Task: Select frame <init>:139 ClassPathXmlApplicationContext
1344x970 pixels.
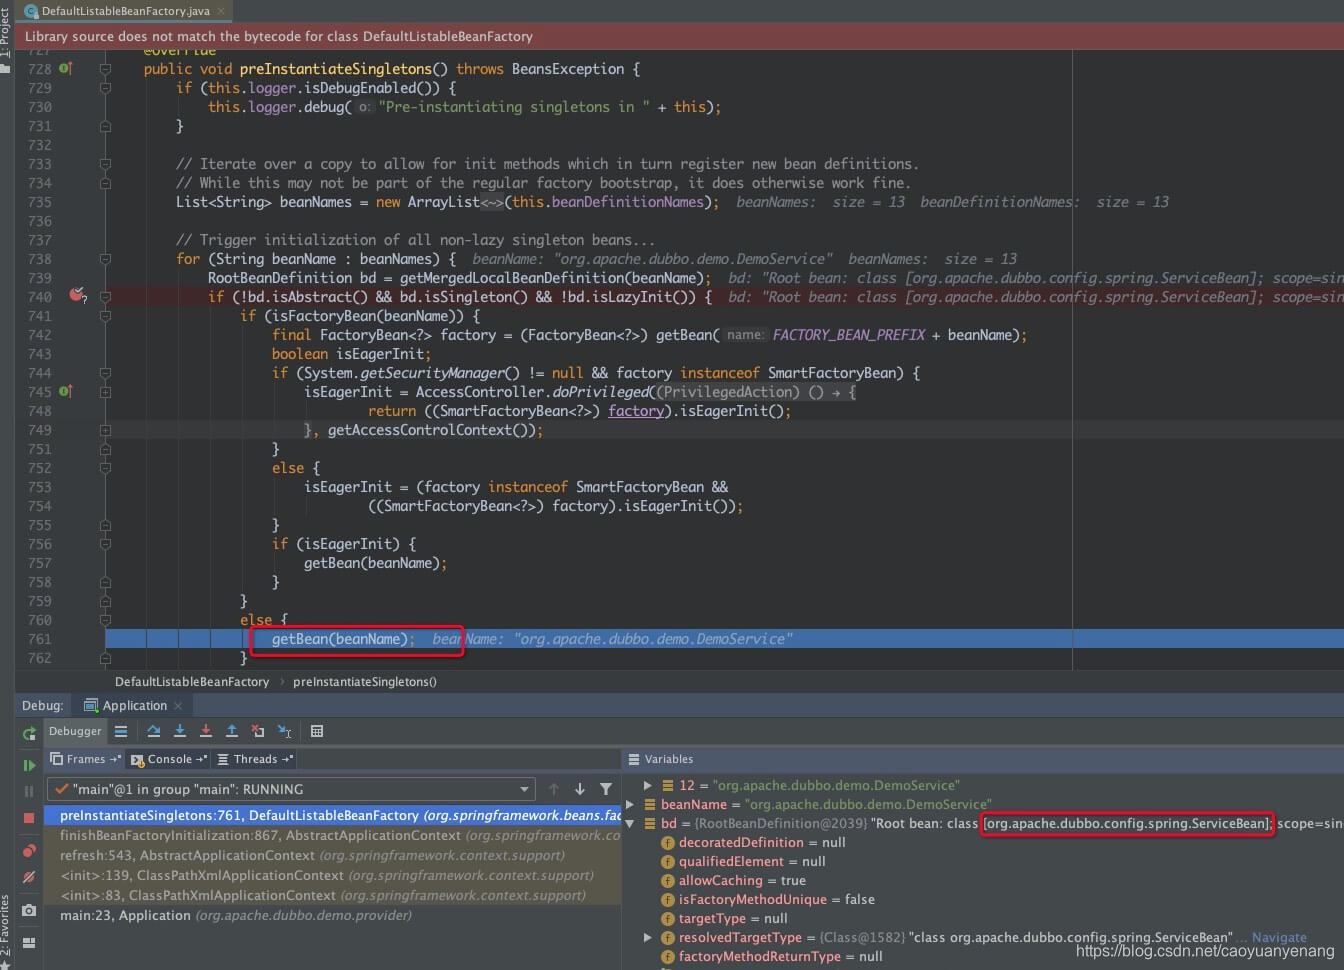Action: coord(334,875)
